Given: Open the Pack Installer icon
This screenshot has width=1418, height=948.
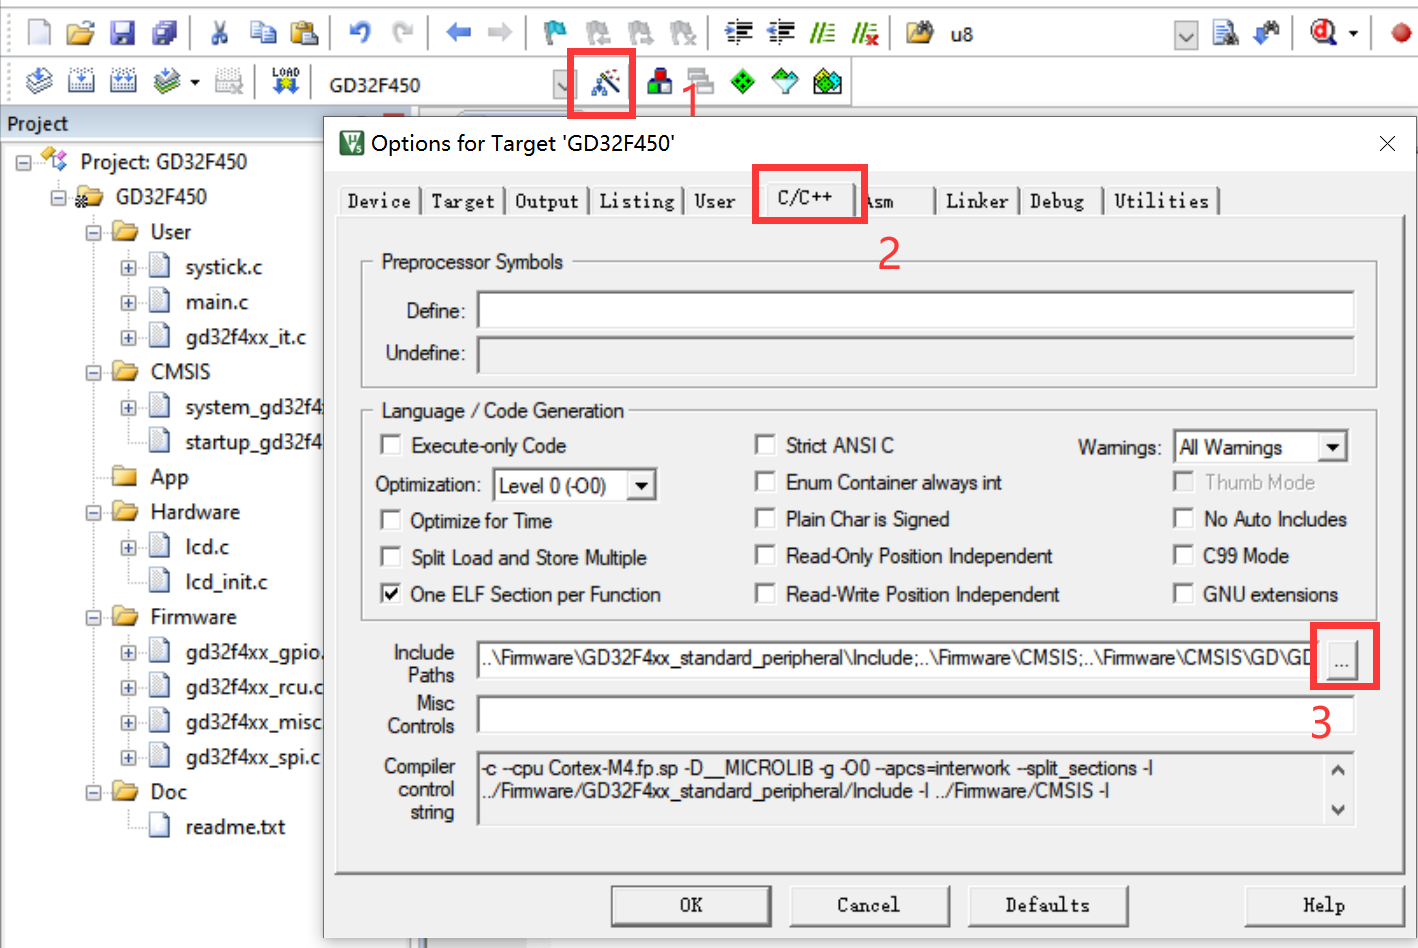Looking at the screenshot, I should point(827,81).
